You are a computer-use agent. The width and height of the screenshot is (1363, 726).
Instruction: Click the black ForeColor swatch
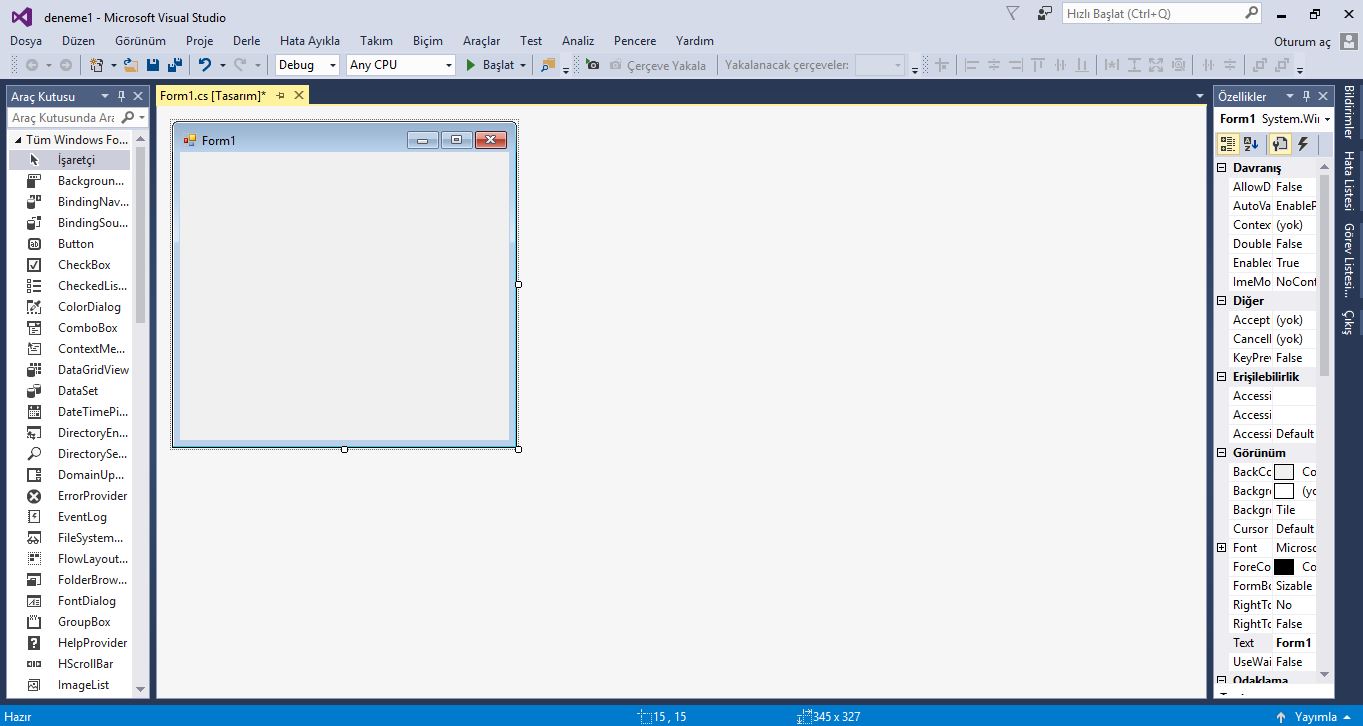(x=1284, y=567)
